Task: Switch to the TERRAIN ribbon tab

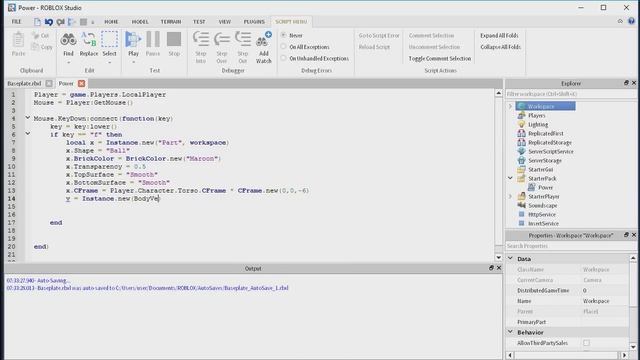Action: [171, 22]
